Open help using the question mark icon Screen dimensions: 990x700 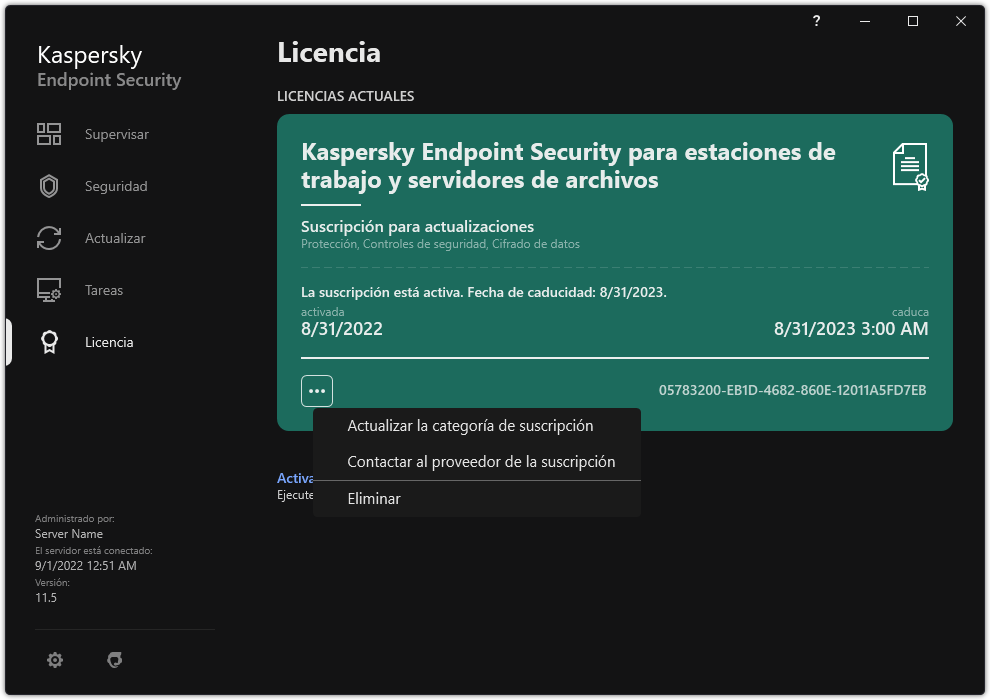816,20
